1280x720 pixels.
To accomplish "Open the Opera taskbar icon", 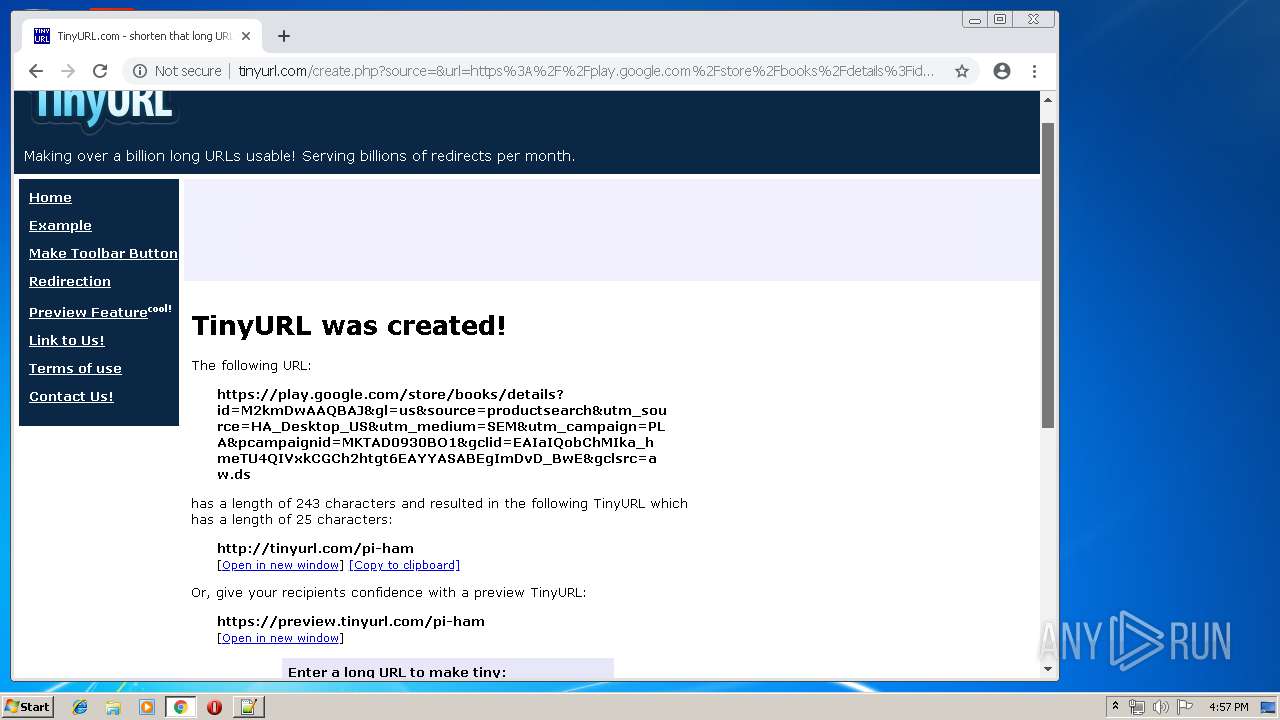I will [214, 707].
